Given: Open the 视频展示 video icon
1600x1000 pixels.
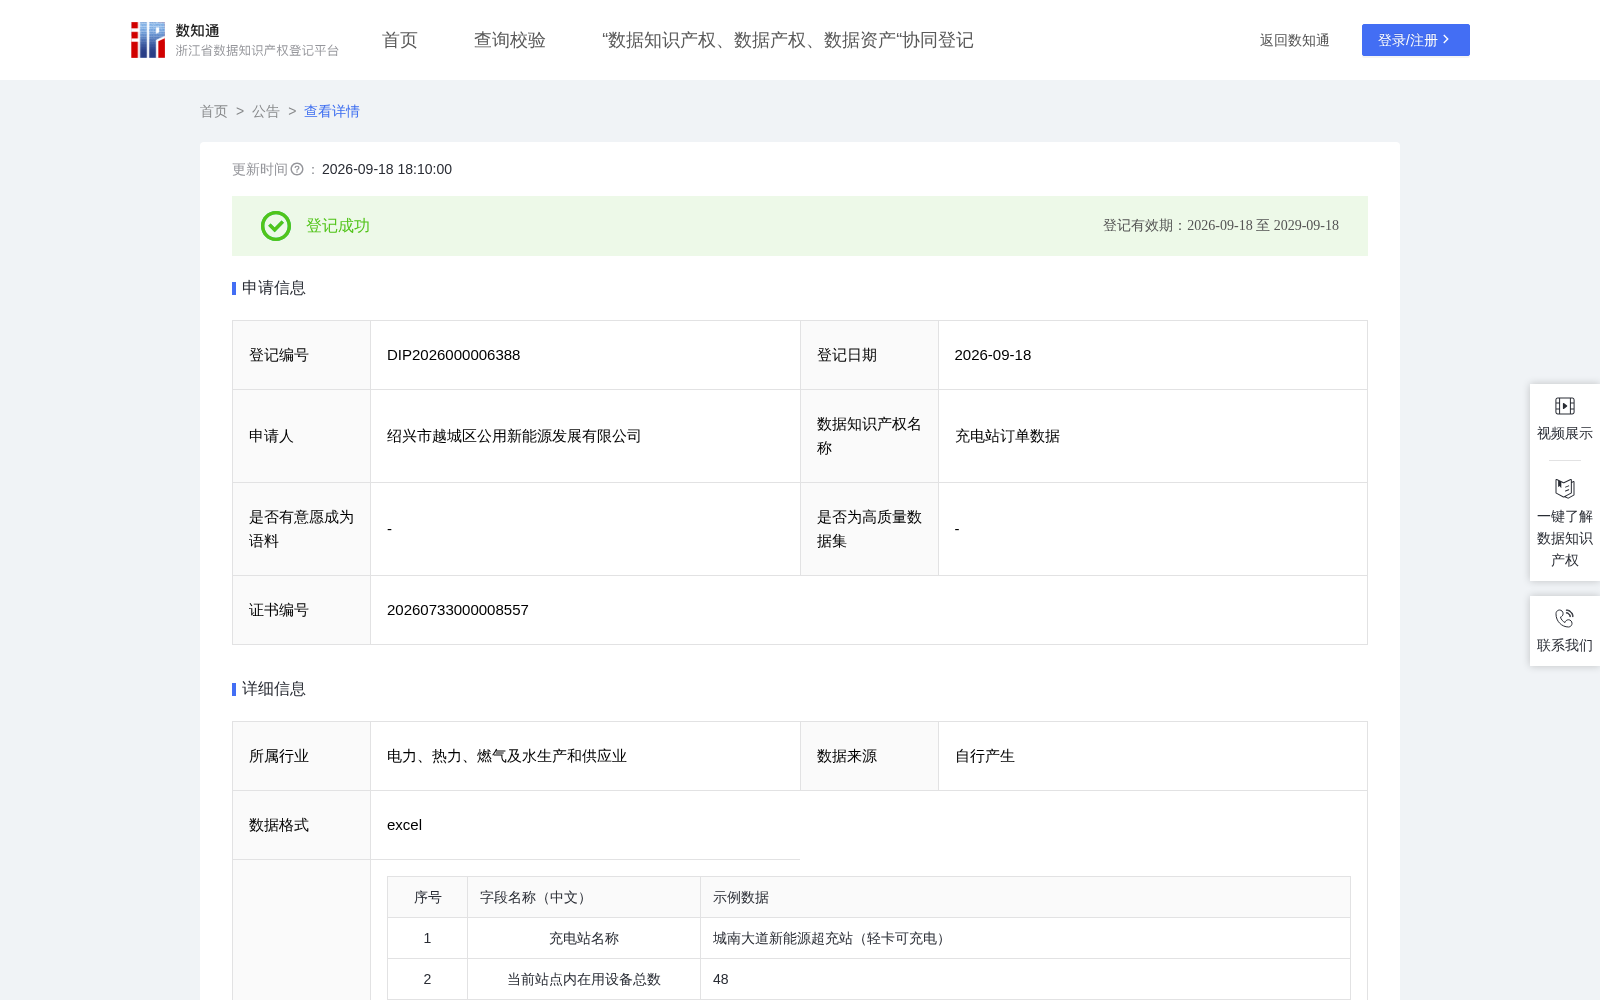Looking at the screenshot, I should tap(1565, 405).
